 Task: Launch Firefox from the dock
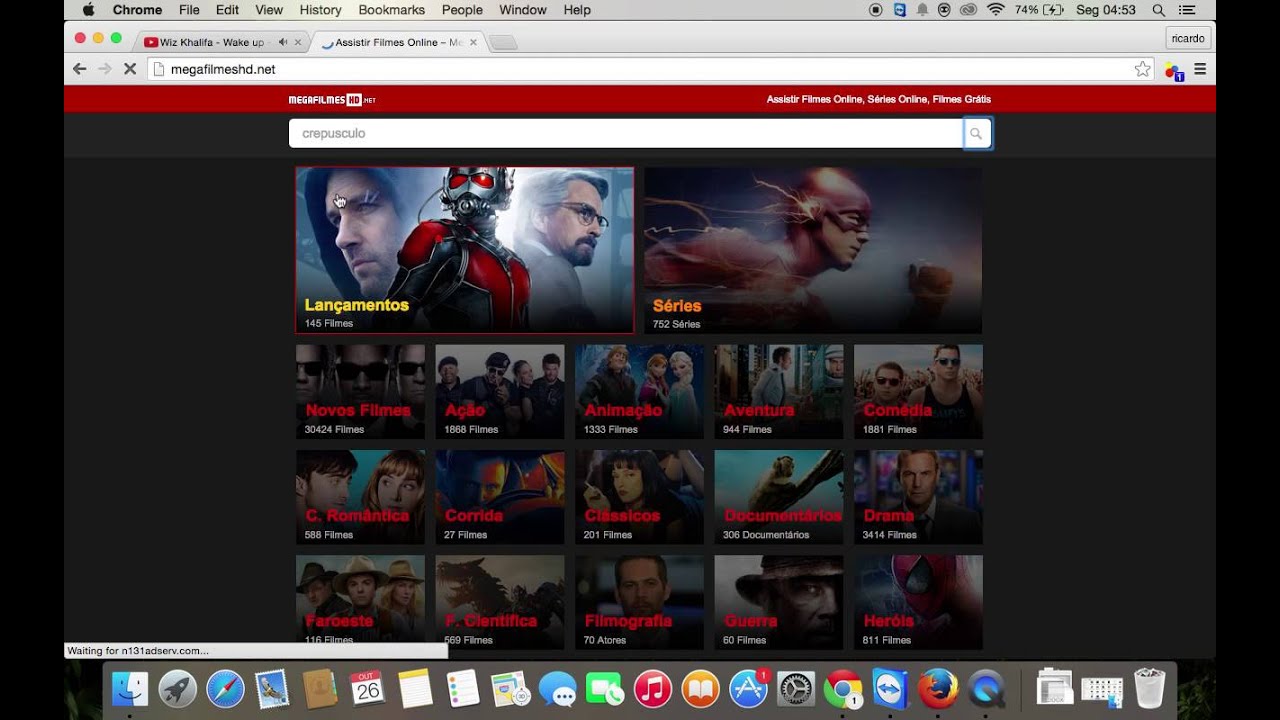[938, 689]
